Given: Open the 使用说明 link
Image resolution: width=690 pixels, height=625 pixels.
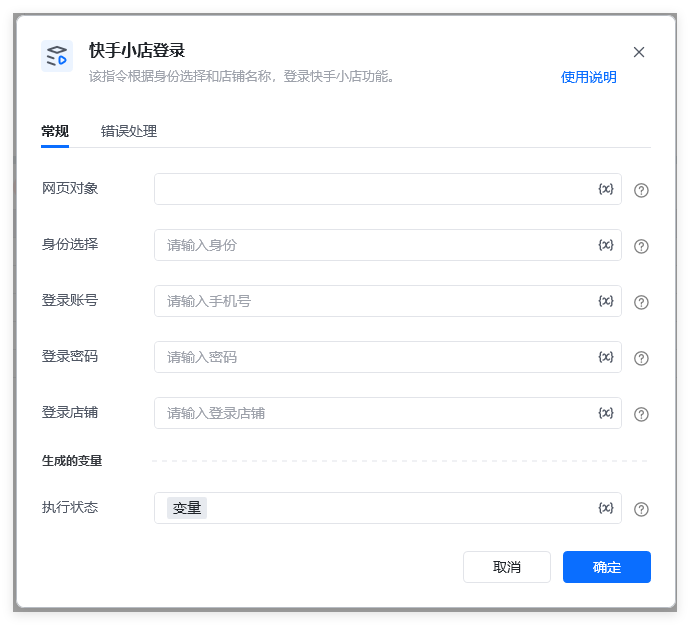Looking at the screenshot, I should tap(588, 77).
